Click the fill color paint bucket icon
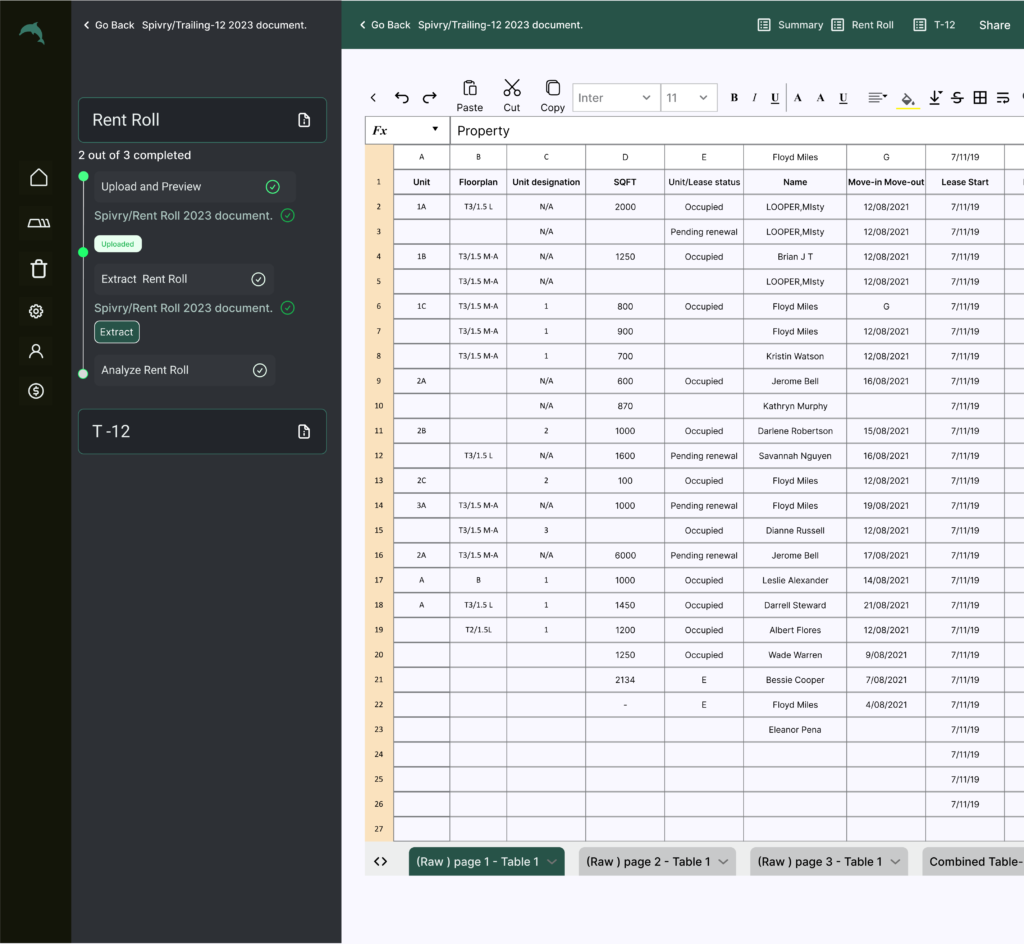 (908, 99)
